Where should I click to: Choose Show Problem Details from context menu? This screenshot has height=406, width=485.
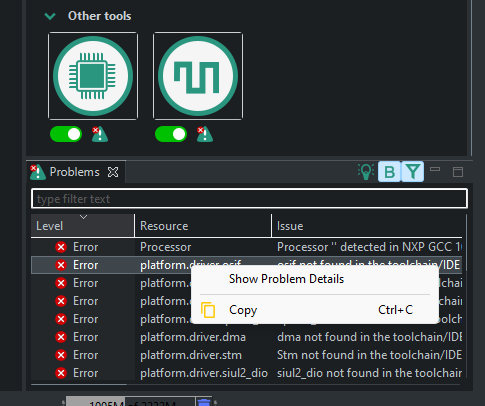[x=286, y=279]
